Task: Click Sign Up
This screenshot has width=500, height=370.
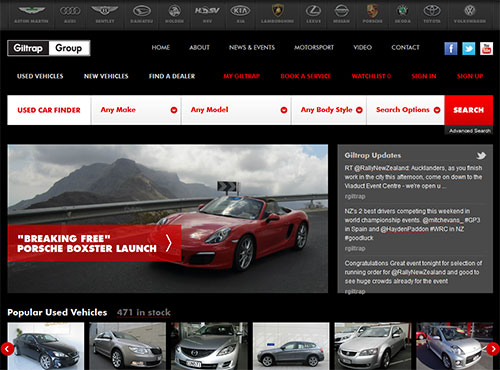Action: [470, 76]
